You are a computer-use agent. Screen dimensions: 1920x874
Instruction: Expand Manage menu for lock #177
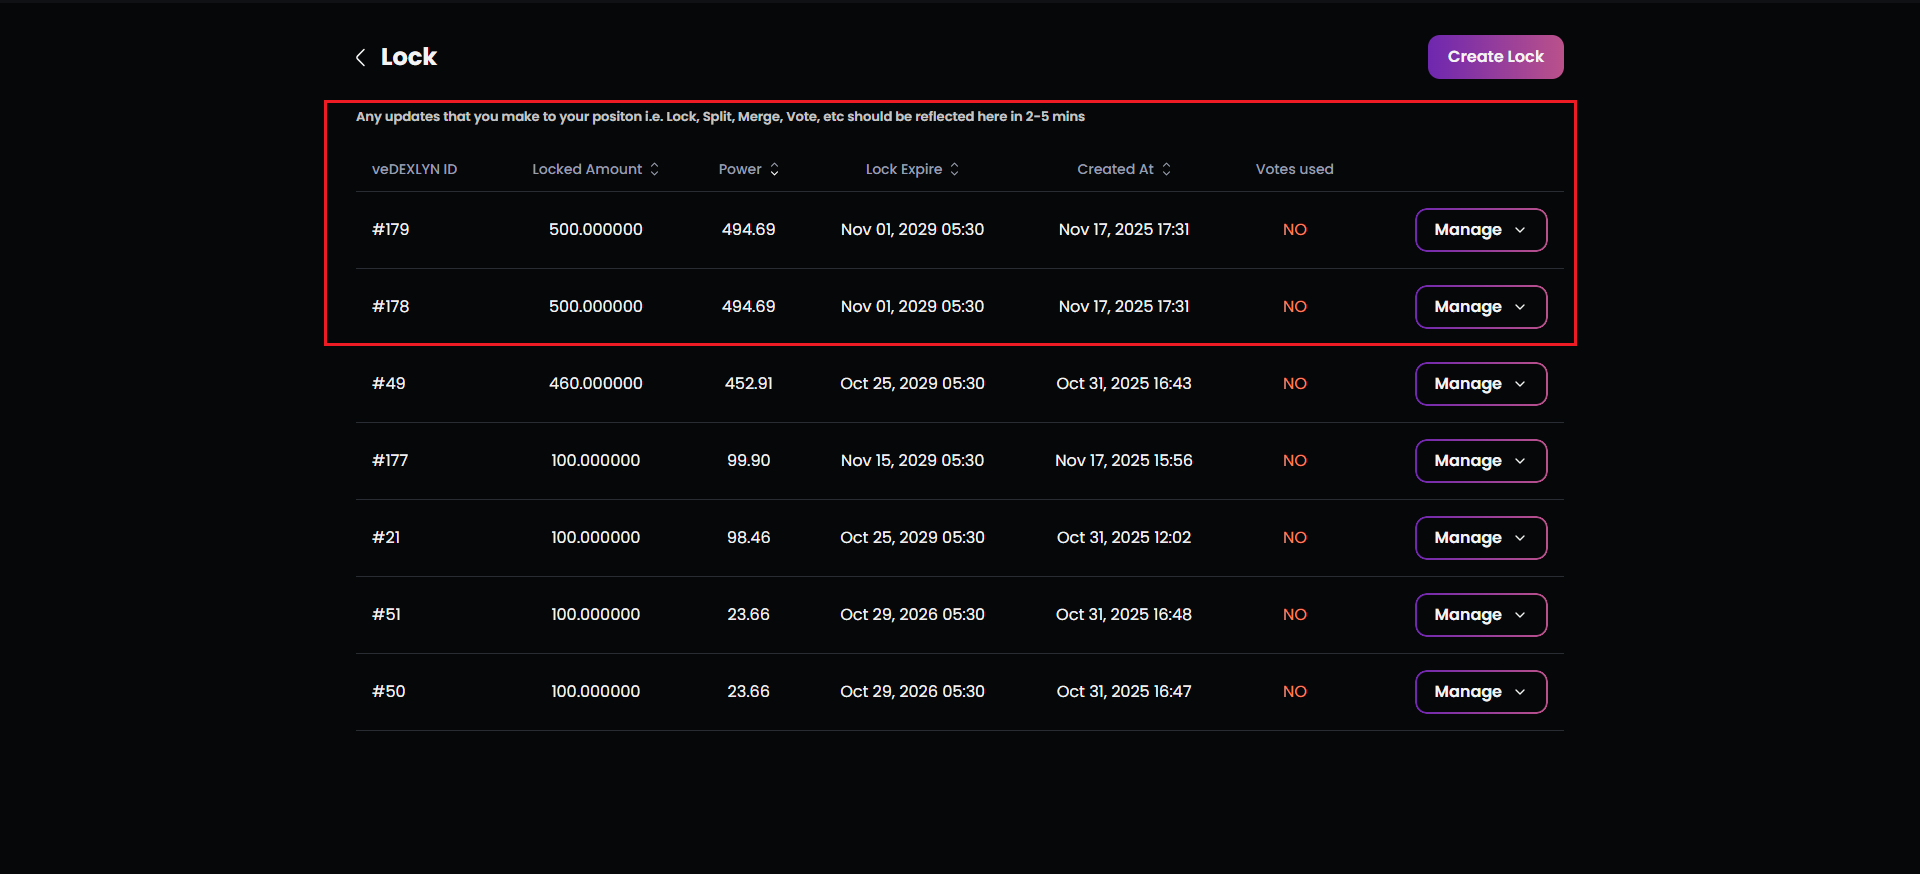[x=1480, y=461]
